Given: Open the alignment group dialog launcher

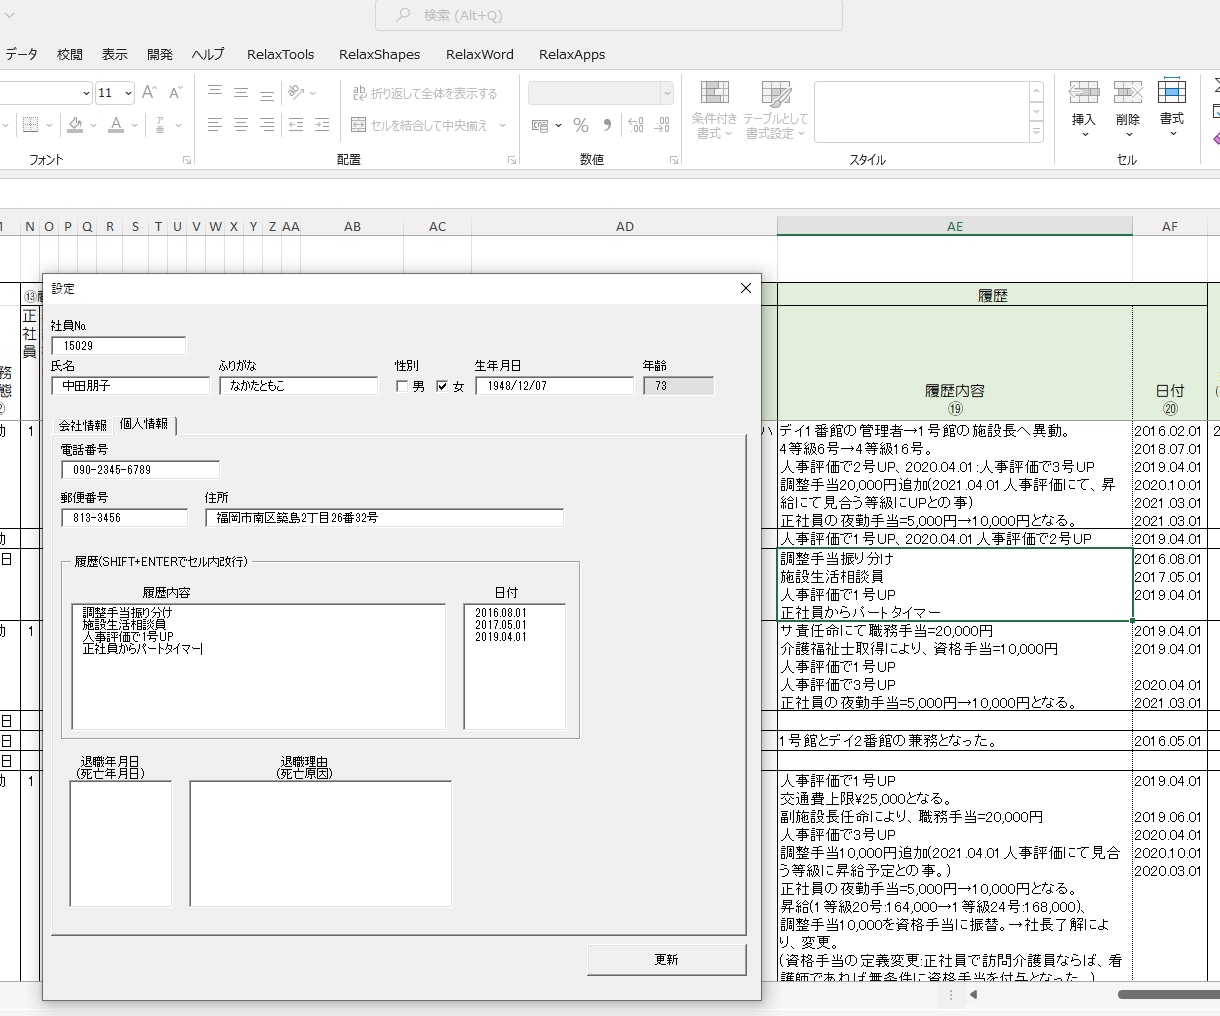Looking at the screenshot, I should point(512,160).
